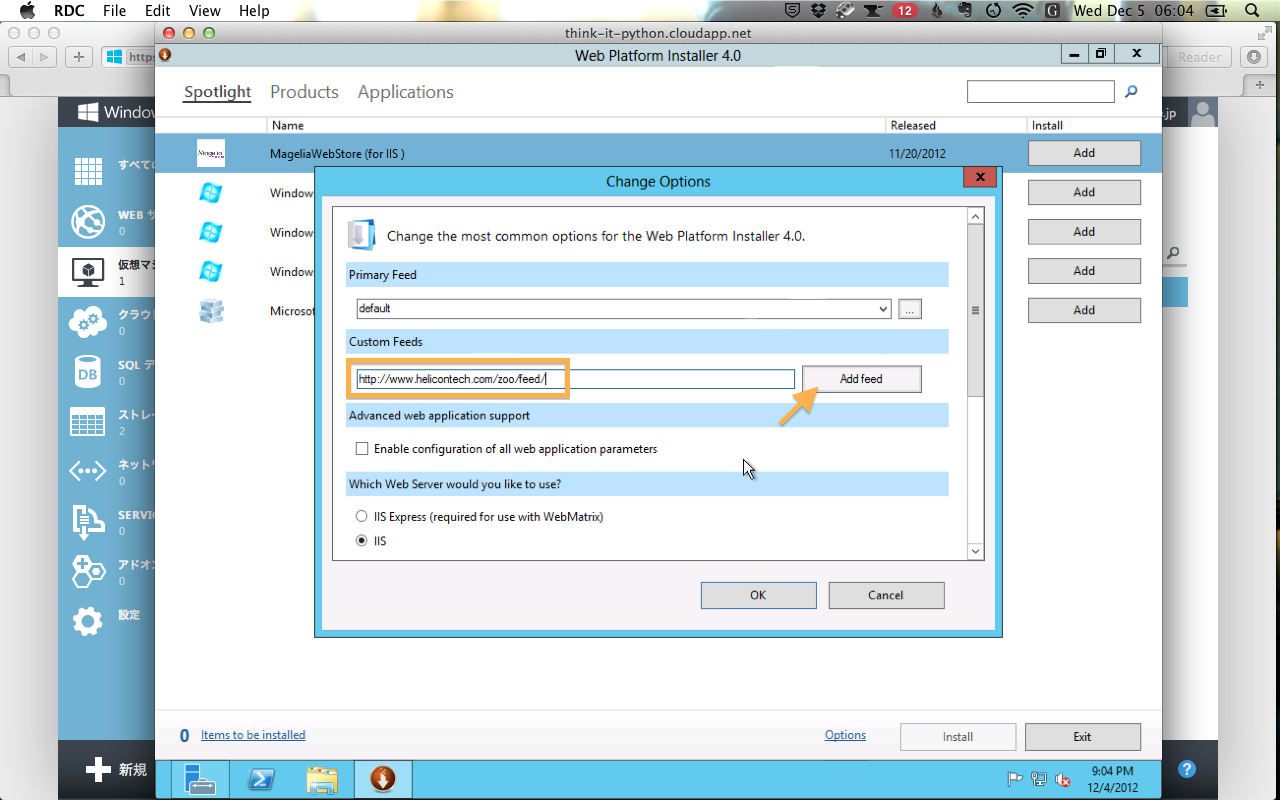Image resolution: width=1280 pixels, height=800 pixels.
Task: Open the Azure virtual machines monitor icon
Action: pyautogui.click(x=88, y=271)
